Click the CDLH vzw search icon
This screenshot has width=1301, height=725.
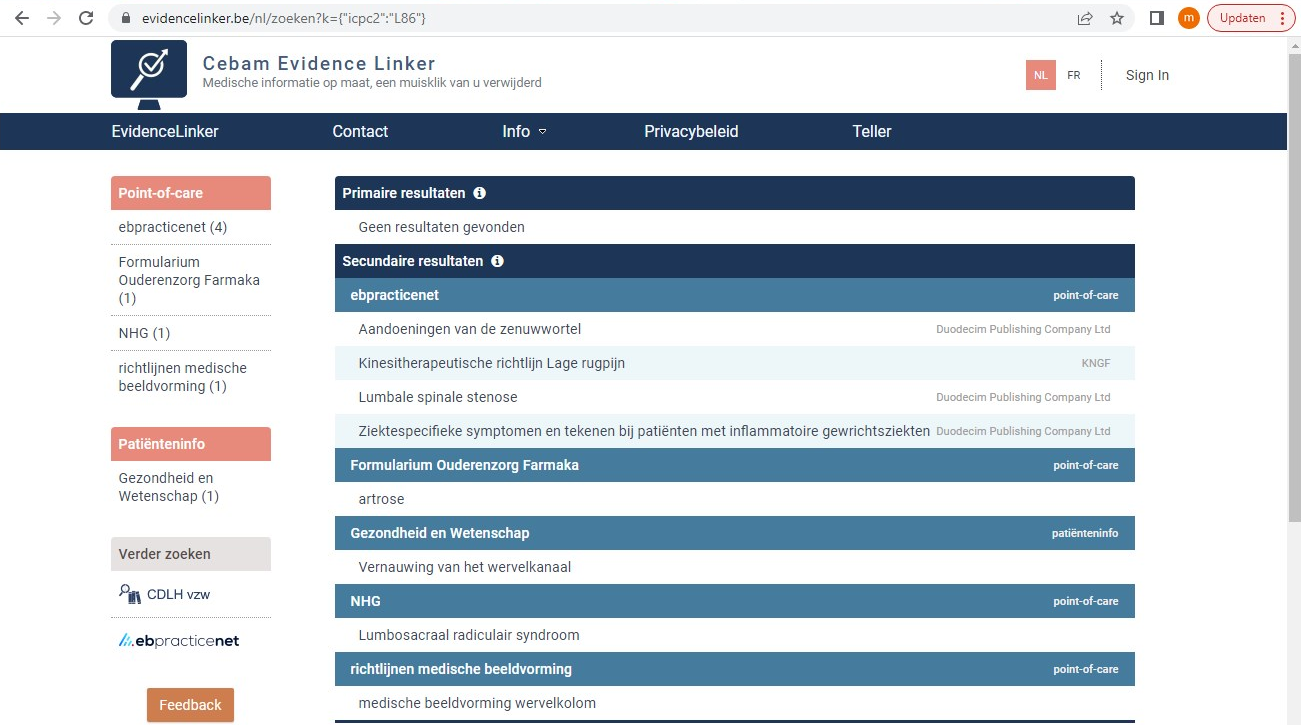click(x=130, y=594)
